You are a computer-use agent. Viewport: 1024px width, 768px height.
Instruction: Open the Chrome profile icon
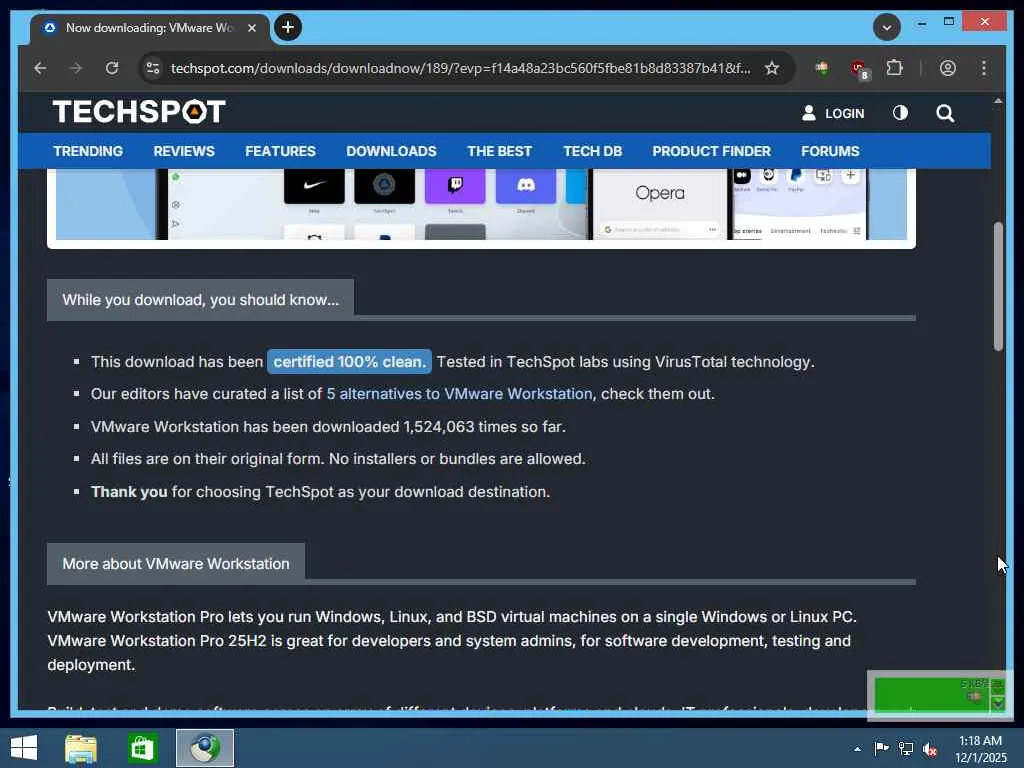pos(948,68)
